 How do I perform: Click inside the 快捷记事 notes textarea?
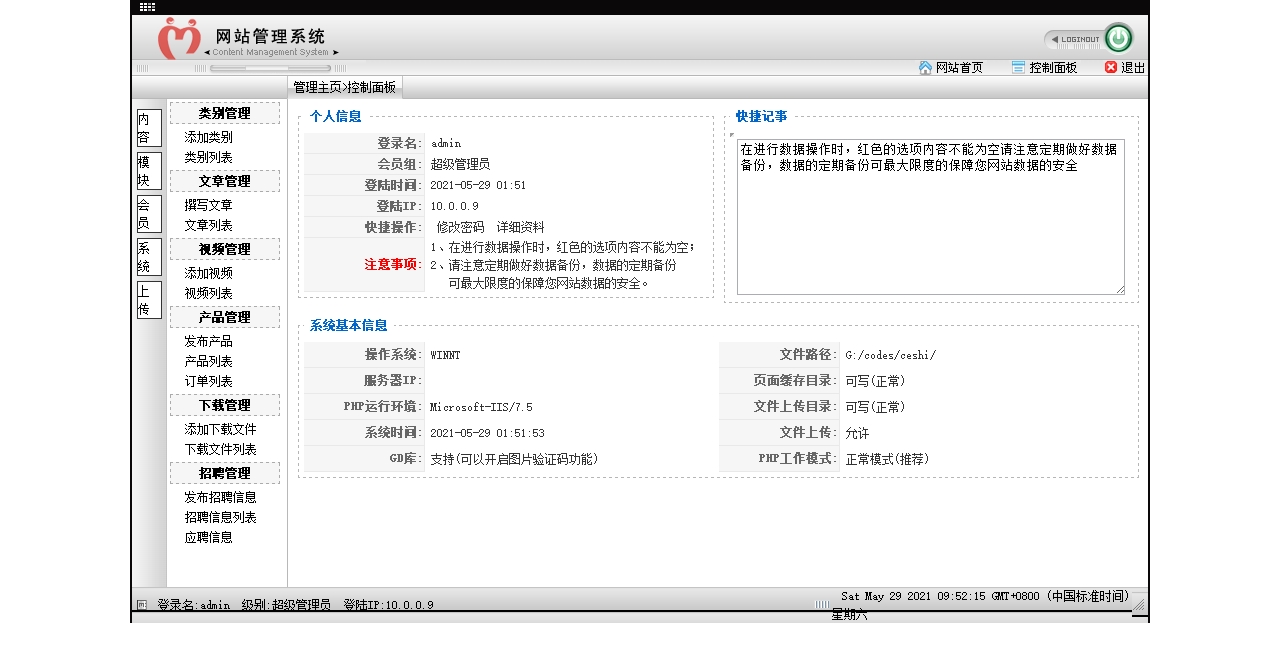point(931,217)
